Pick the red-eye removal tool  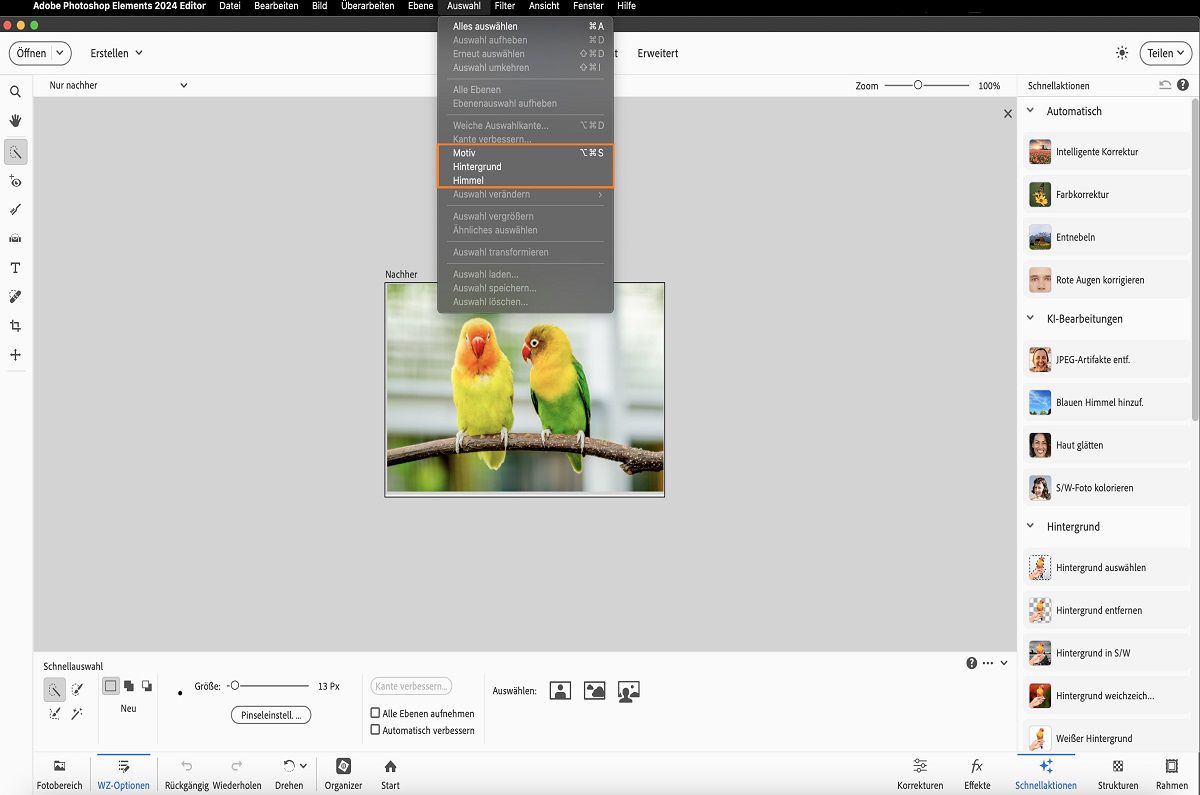point(15,181)
